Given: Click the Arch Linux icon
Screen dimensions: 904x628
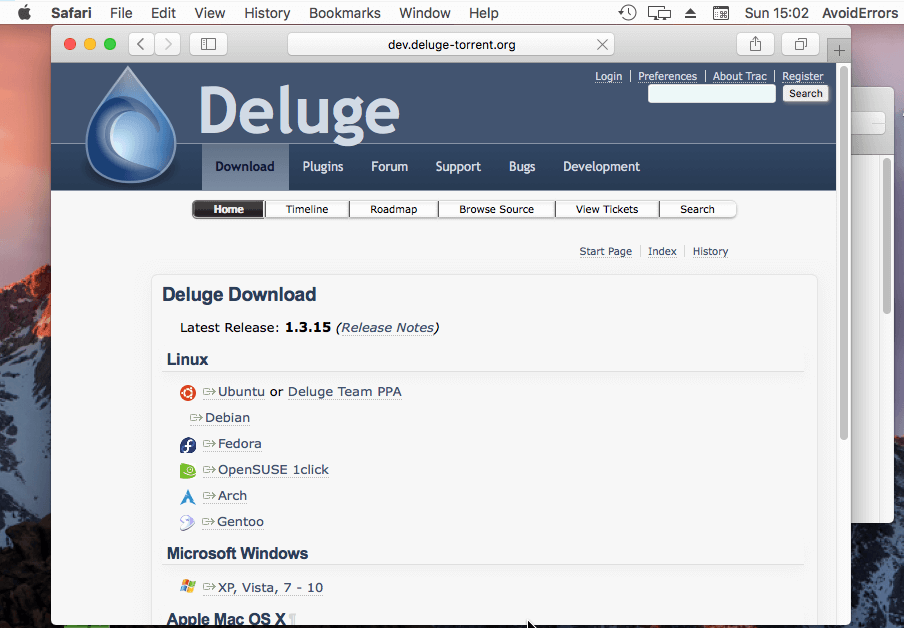Looking at the screenshot, I should point(187,497).
